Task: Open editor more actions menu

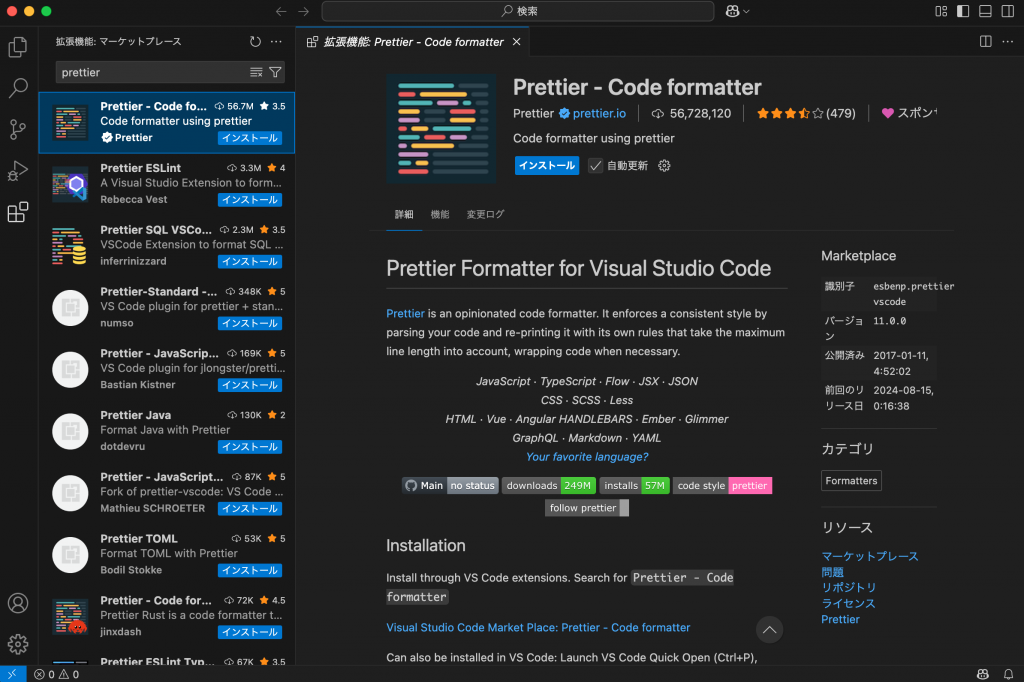Action: (1008, 41)
